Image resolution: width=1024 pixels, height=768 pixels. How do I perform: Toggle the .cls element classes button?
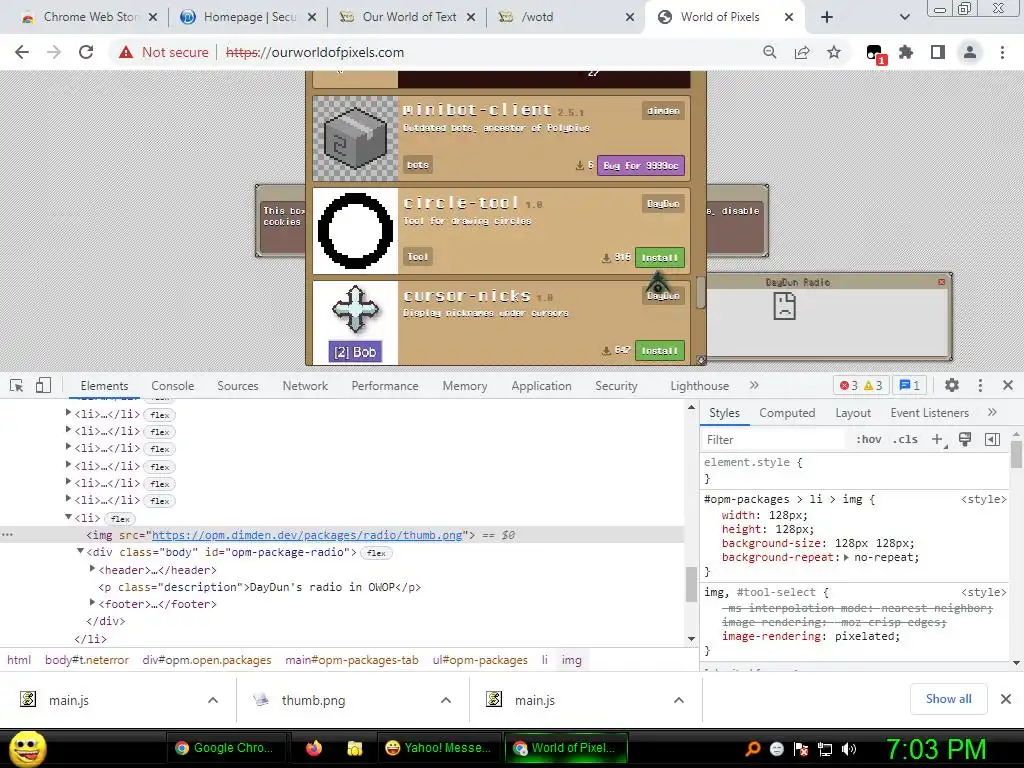(905, 440)
